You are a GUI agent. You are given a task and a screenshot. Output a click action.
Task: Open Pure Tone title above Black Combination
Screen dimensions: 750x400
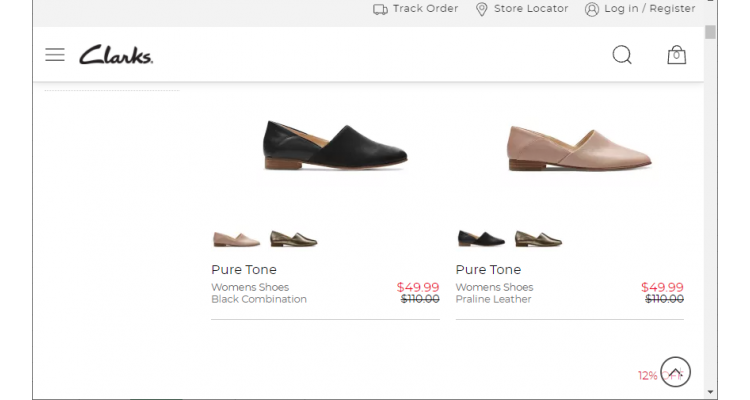(x=244, y=269)
